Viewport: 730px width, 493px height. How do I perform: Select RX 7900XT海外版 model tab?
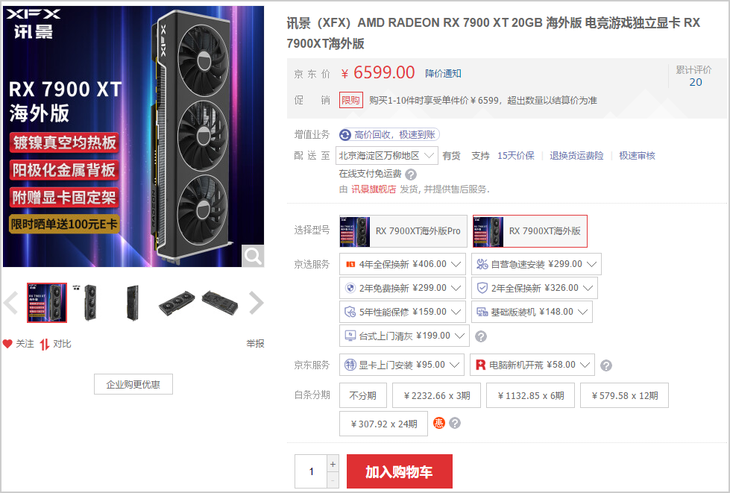tap(530, 231)
